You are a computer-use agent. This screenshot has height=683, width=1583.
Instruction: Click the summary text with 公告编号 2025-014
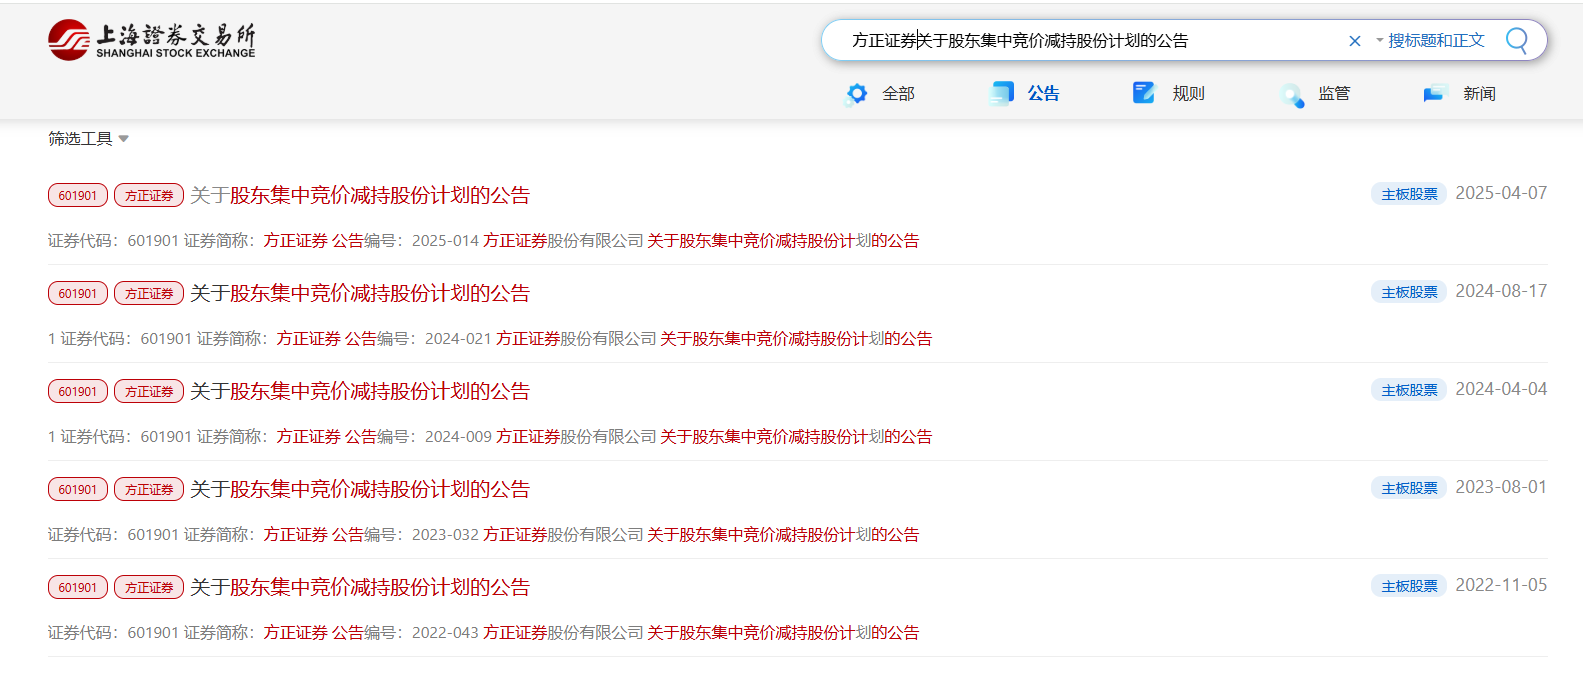click(x=484, y=241)
